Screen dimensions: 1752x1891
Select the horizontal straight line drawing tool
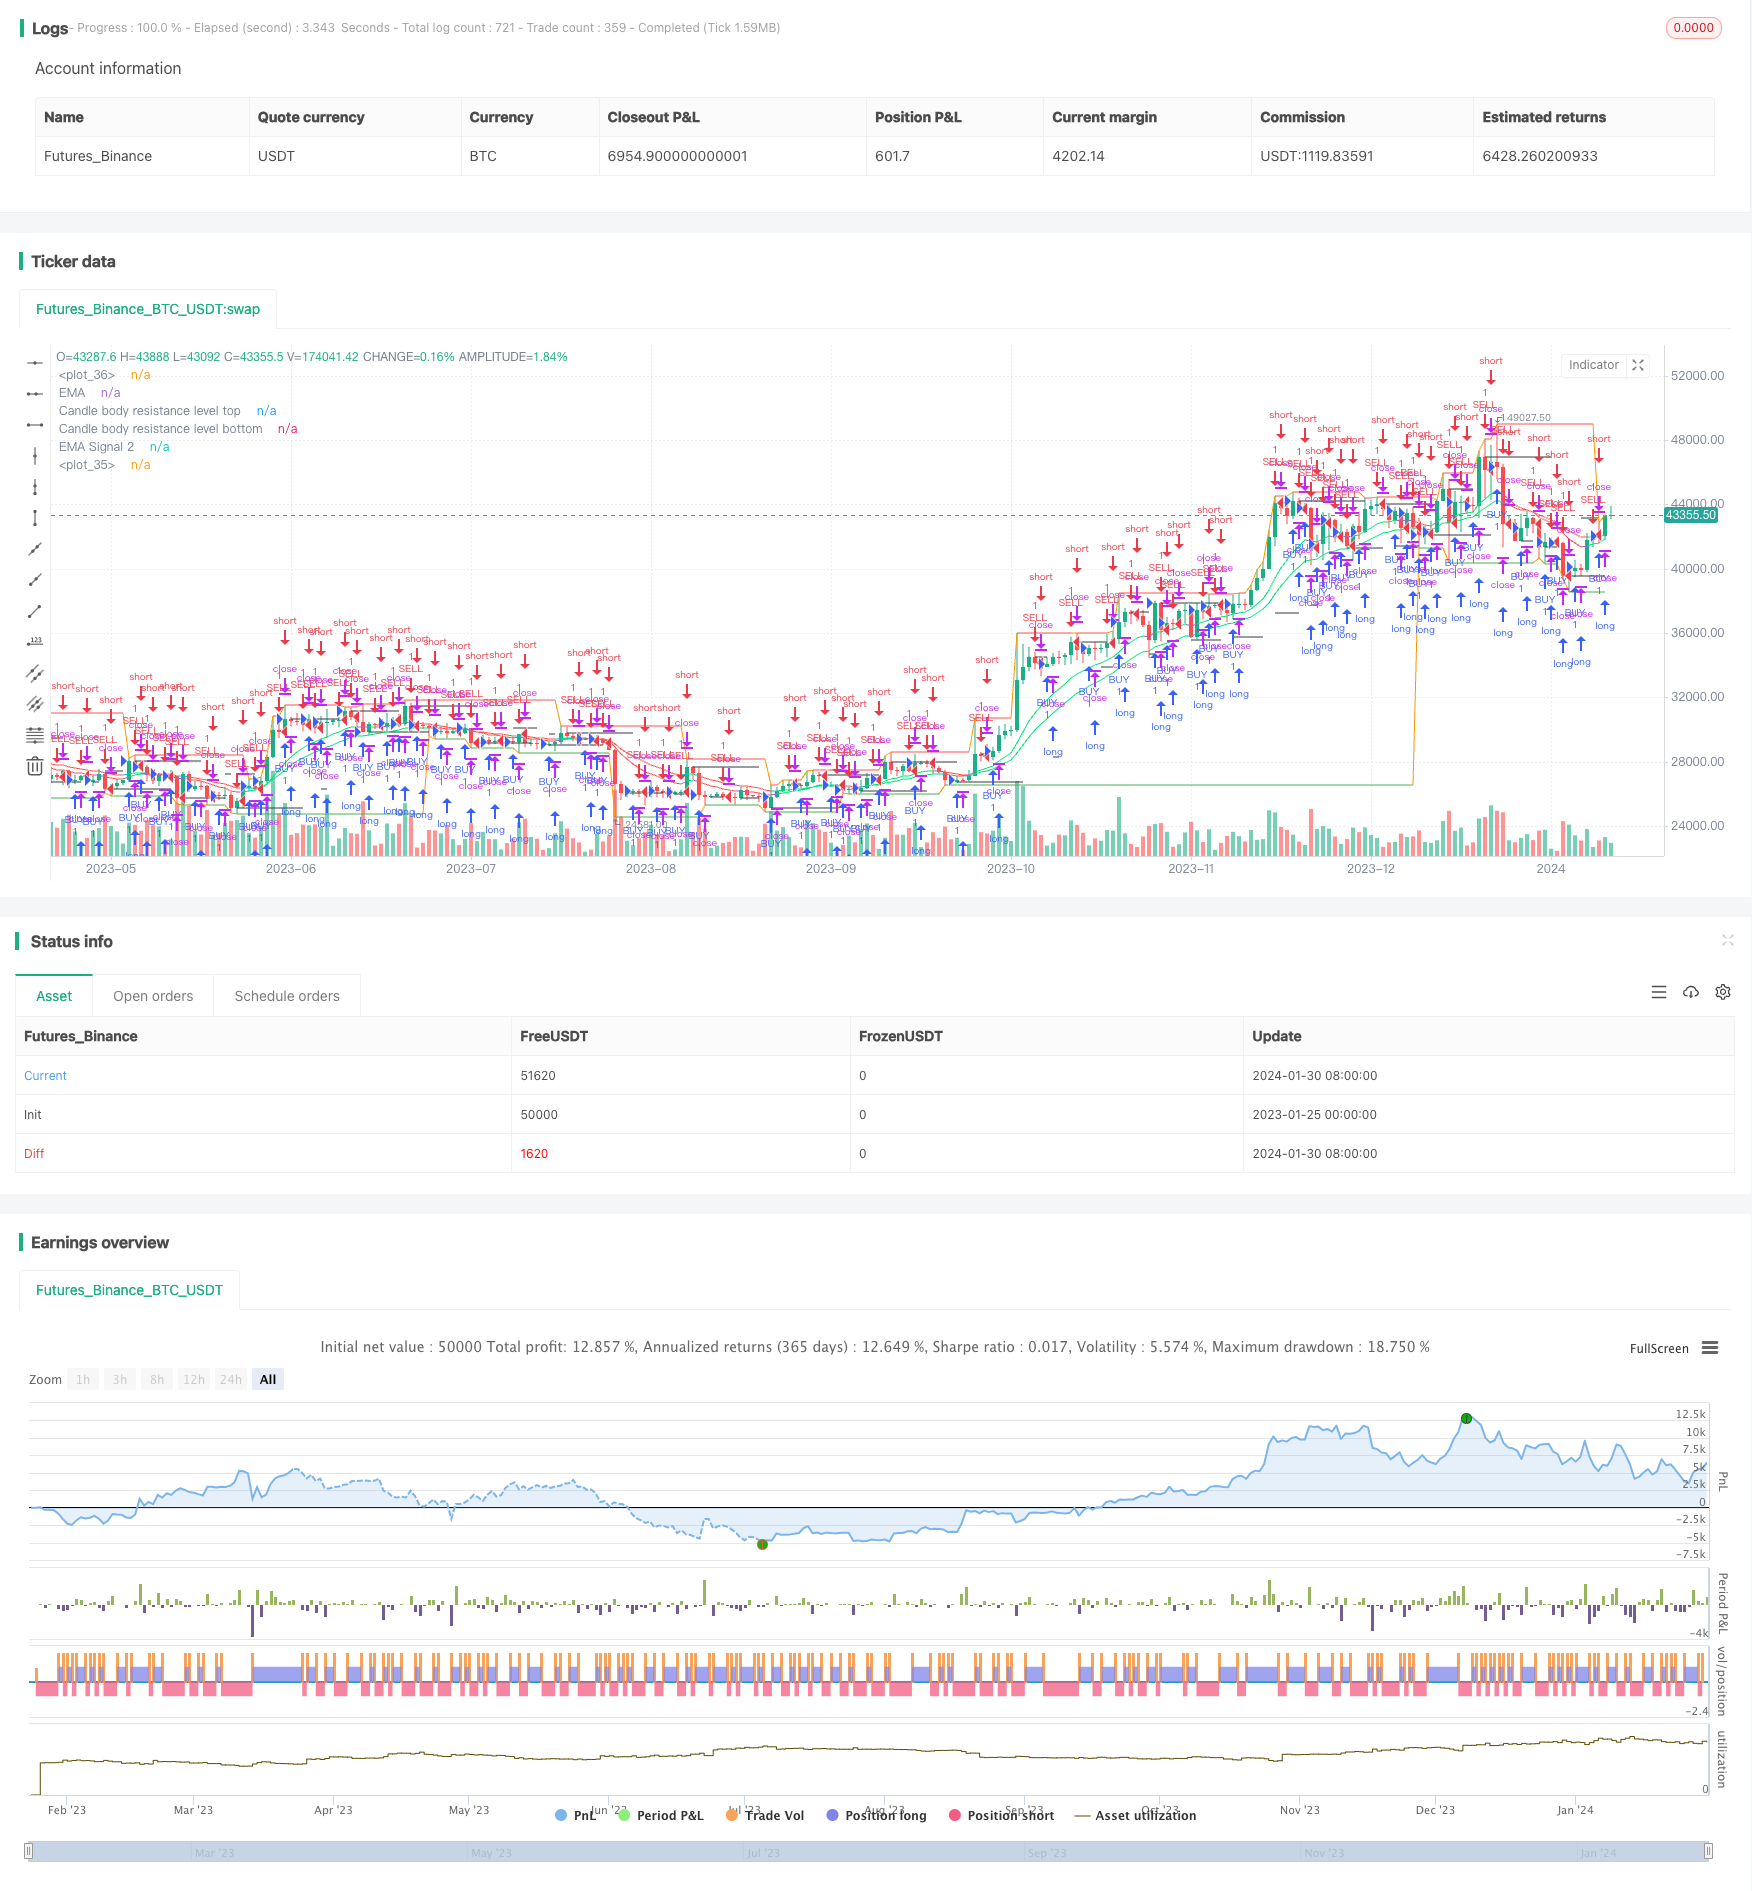[35, 363]
